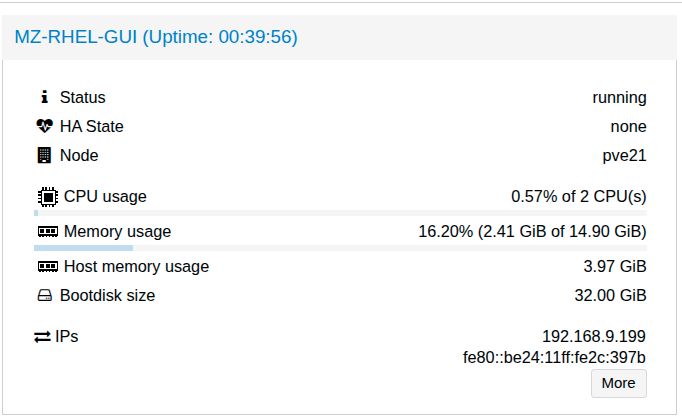682x420 pixels.
Task: Click the Memory usage RAM icon
Action: [47, 232]
